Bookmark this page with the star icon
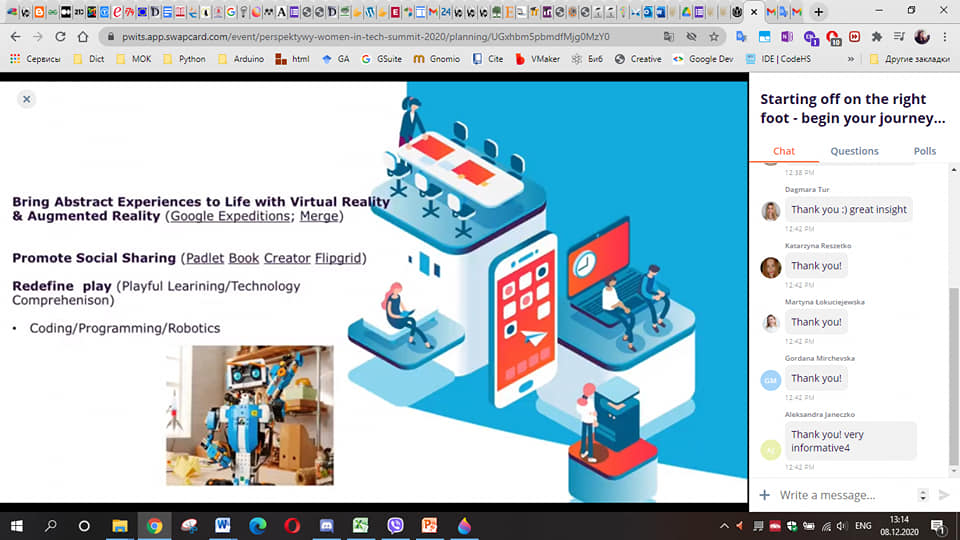Image resolution: width=960 pixels, height=540 pixels. (714, 36)
